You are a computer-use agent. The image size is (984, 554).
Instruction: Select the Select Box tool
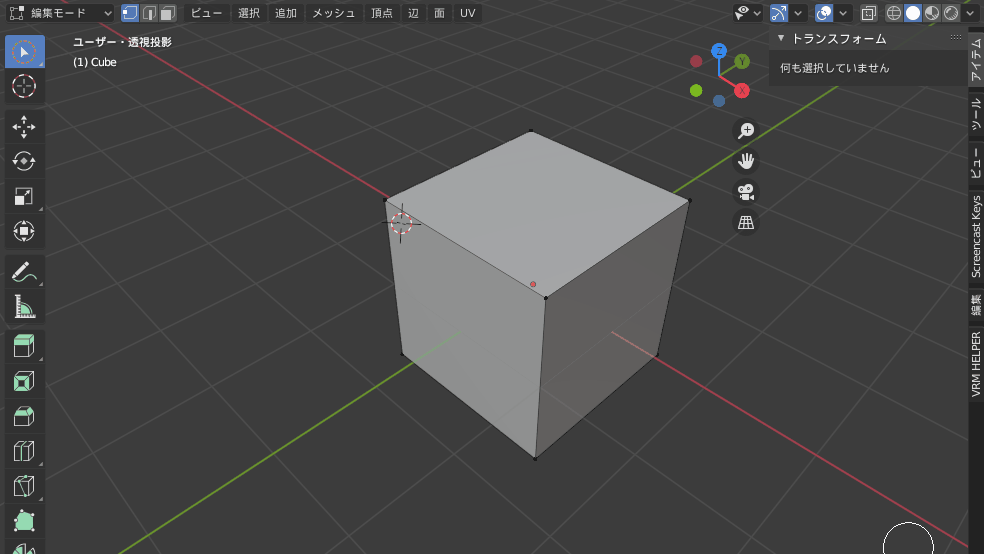click(24, 51)
